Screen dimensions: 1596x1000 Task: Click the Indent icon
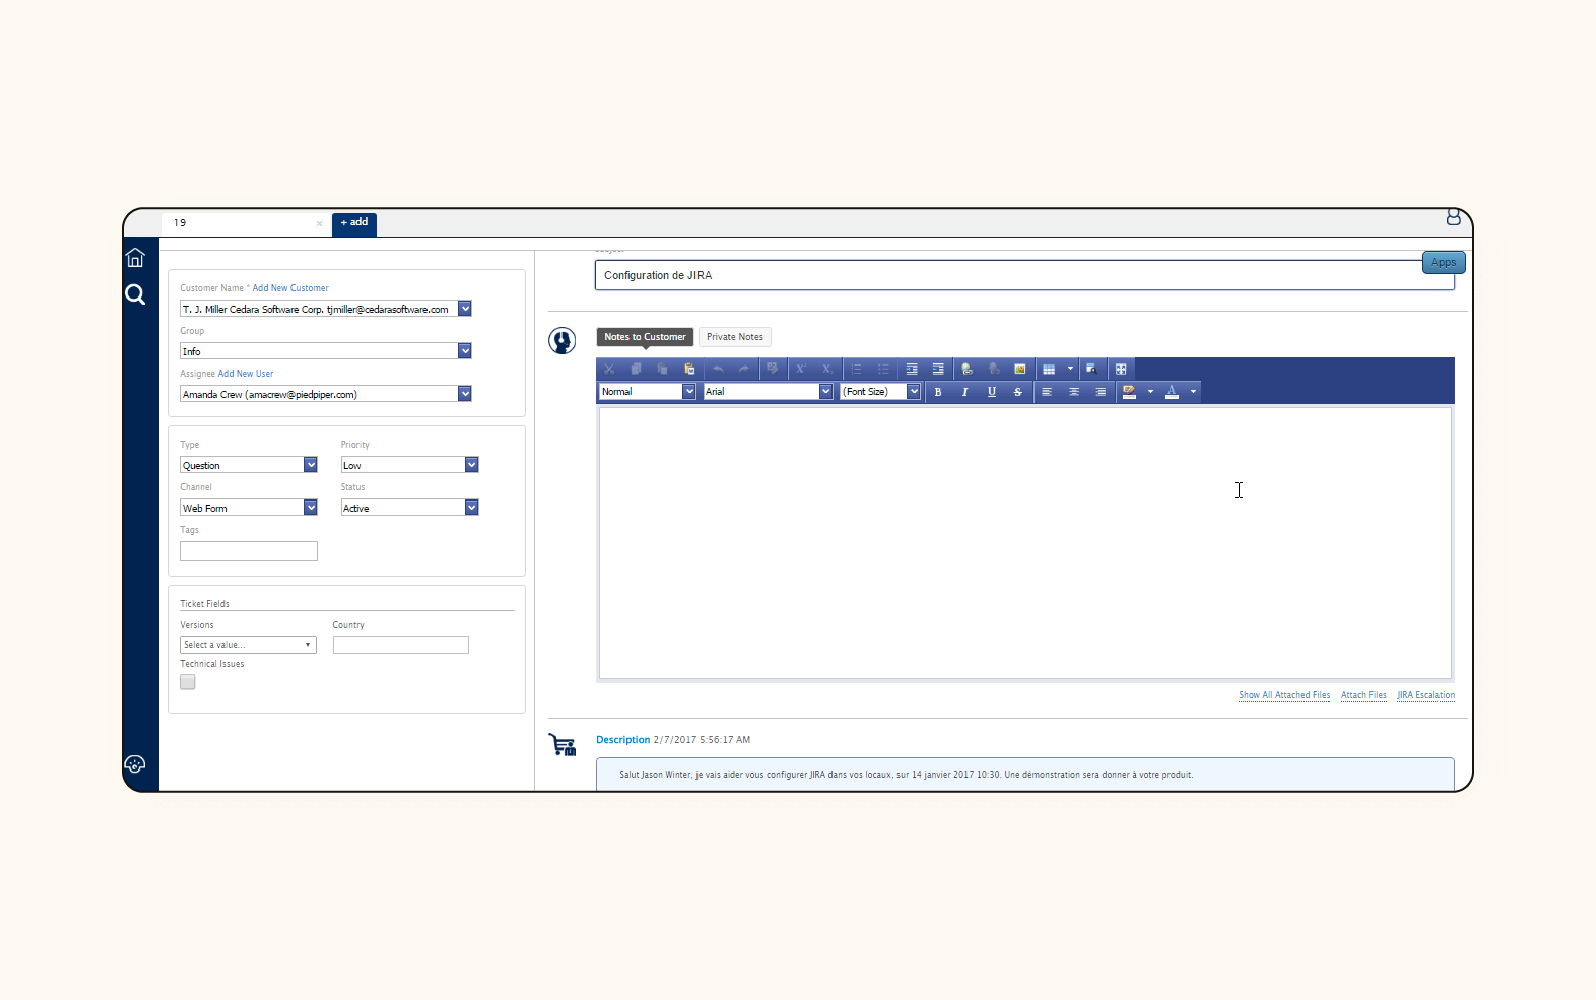pyautogui.click(x=912, y=369)
